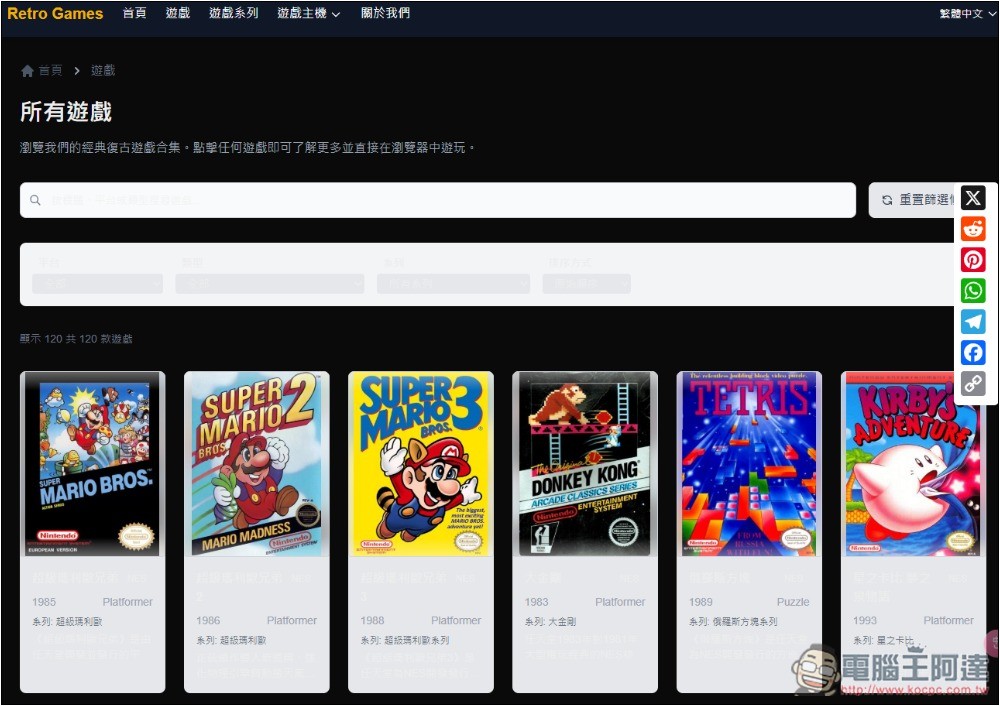This screenshot has height=706, width=1000.
Task: Share via the Reddit icon
Action: coord(972,228)
